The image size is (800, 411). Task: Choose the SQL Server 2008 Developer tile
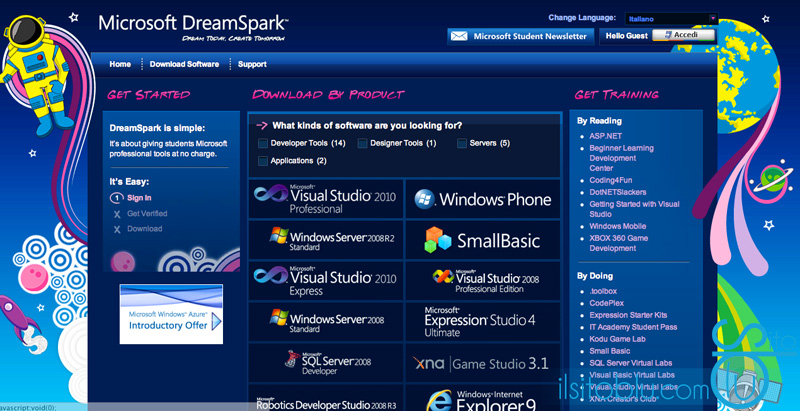tap(326, 363)
